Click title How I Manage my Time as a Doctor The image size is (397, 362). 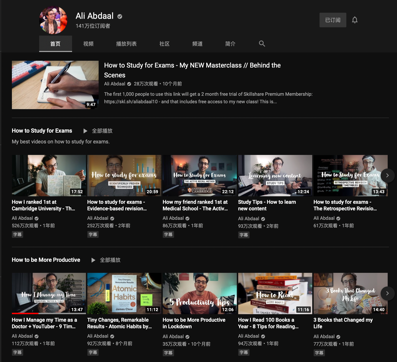[x=44, y=323]
